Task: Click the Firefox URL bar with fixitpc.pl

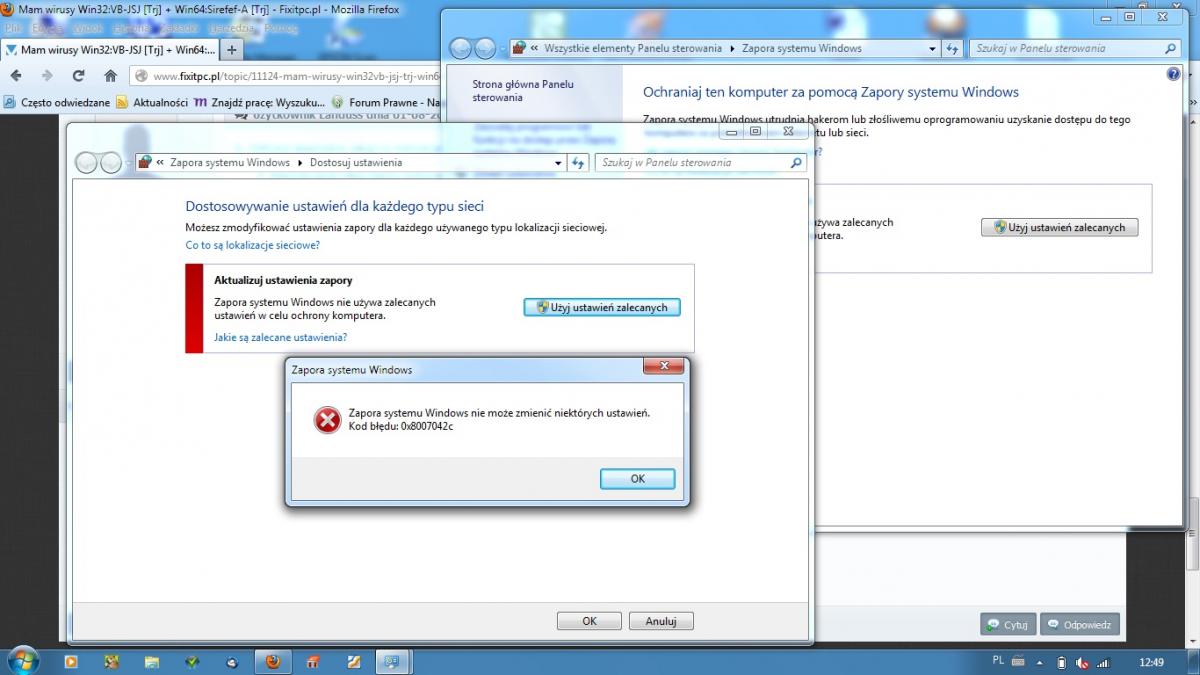Action: tap(287, 76)
